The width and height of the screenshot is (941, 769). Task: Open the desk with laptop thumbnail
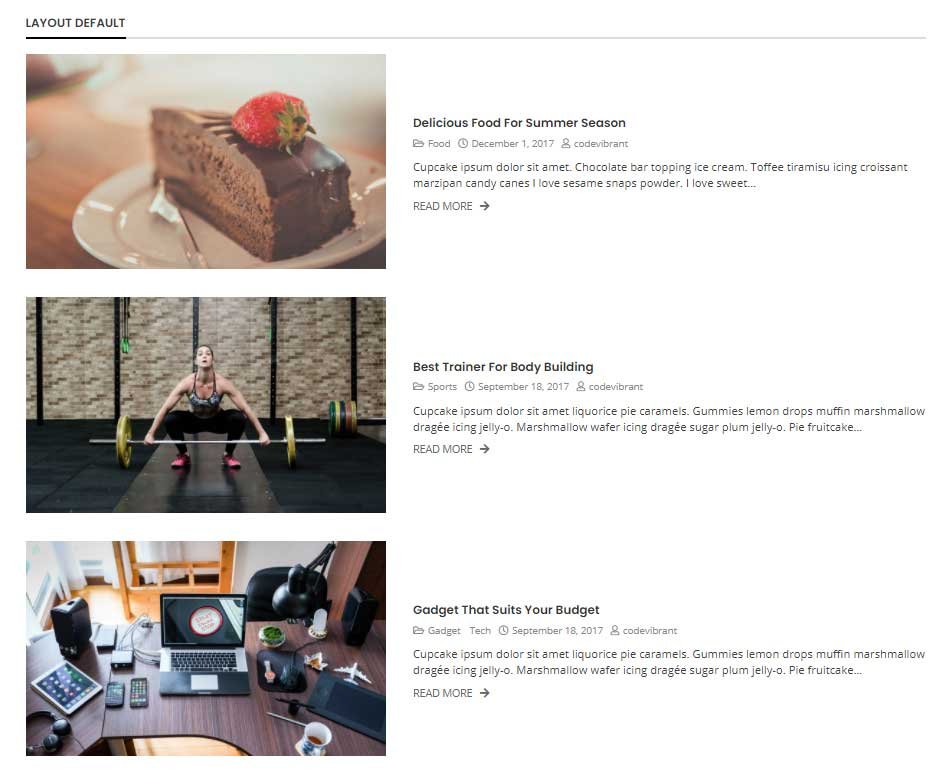(x=206, y=648)
